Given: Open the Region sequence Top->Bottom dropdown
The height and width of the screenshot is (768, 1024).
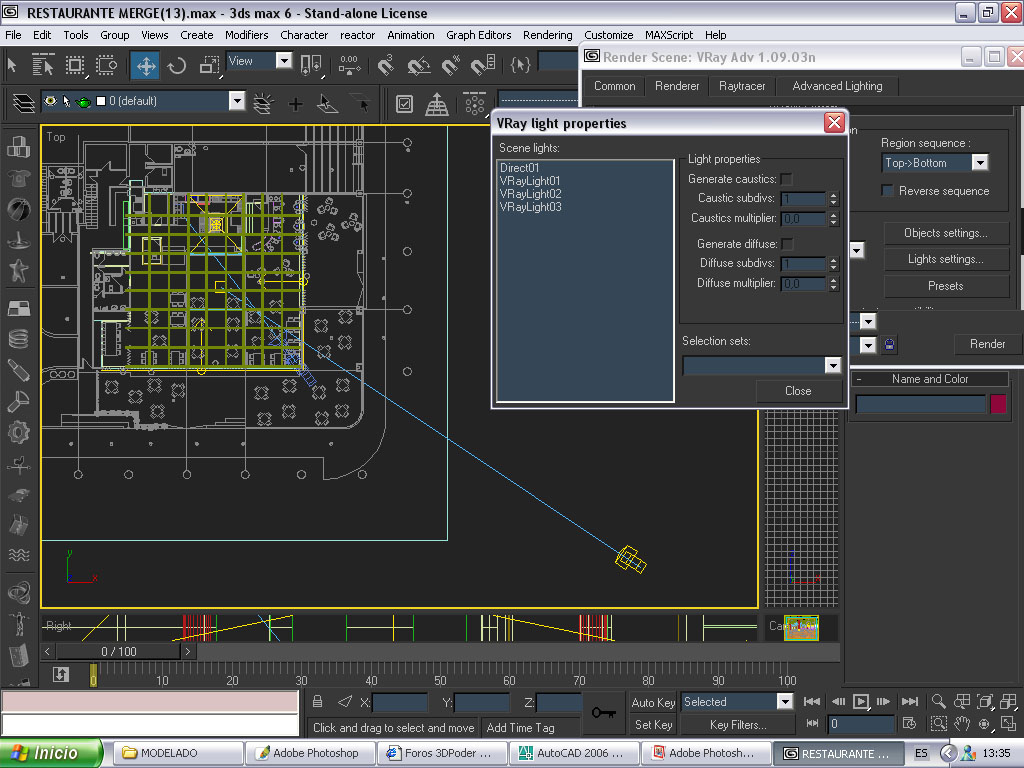Looking at the screenshot, I should pos(980,163).
